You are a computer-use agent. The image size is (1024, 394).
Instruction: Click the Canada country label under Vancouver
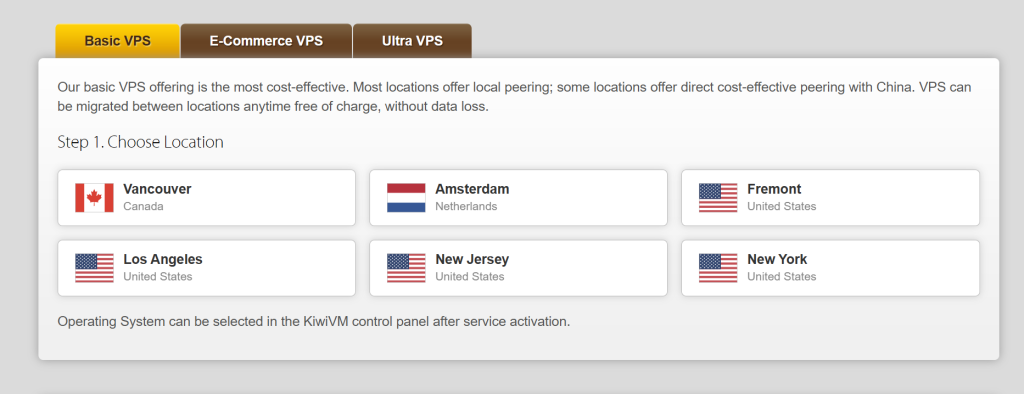pos(143,206)
